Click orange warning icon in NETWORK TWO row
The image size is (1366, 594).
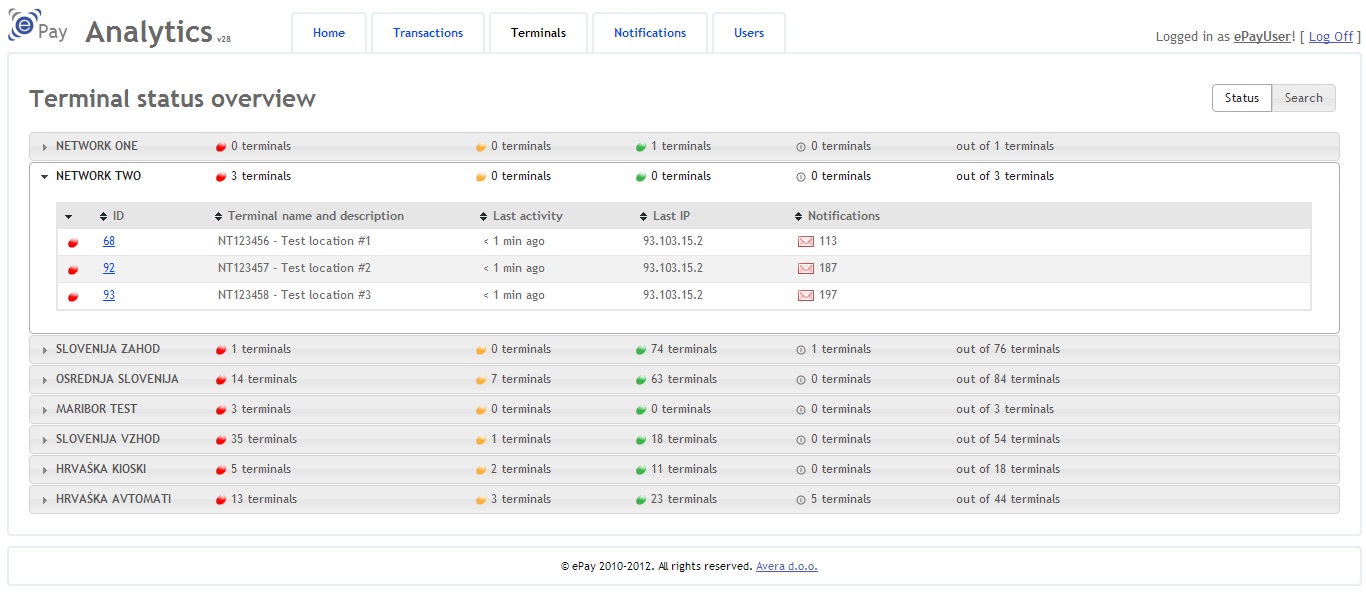[481, 177]
